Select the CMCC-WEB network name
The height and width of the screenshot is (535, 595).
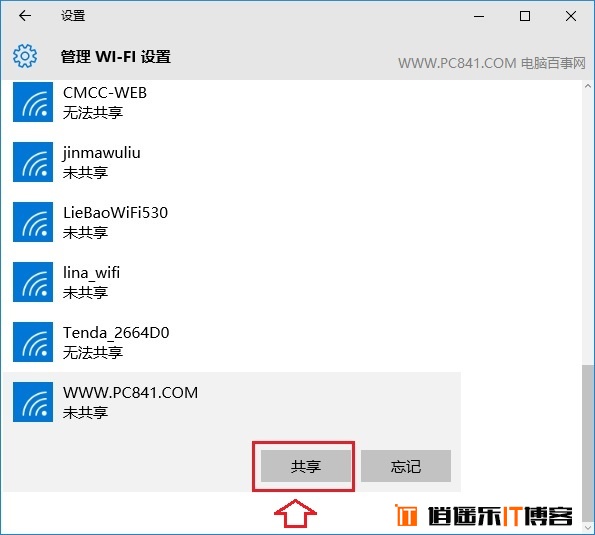pyautogui.click(x=105, y=93)
